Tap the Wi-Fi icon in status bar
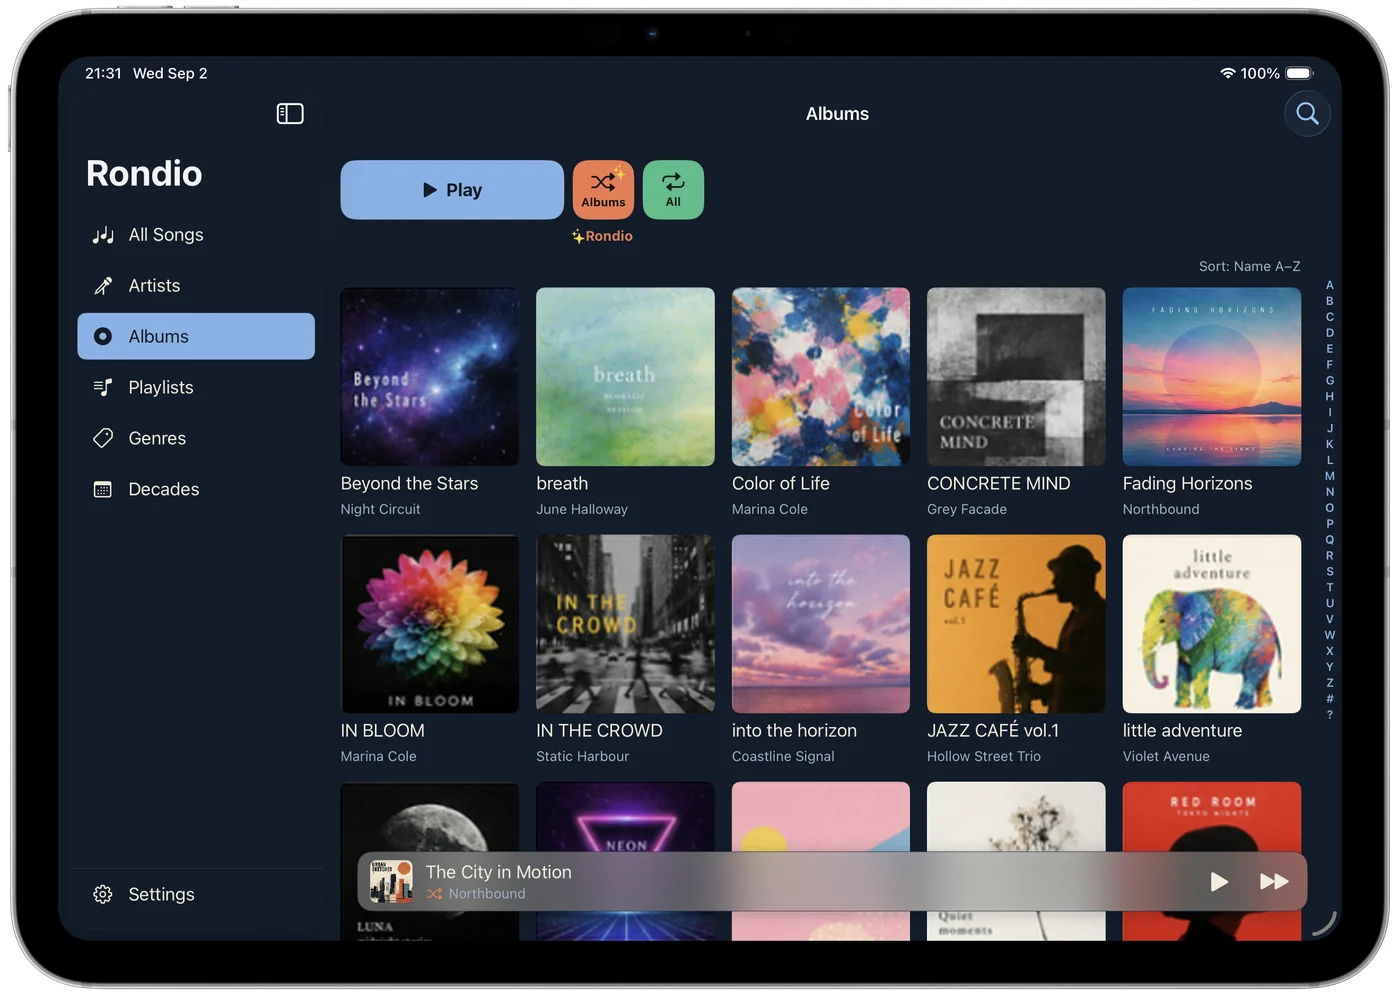The image size is (1400, 997). coord(1227,74)
